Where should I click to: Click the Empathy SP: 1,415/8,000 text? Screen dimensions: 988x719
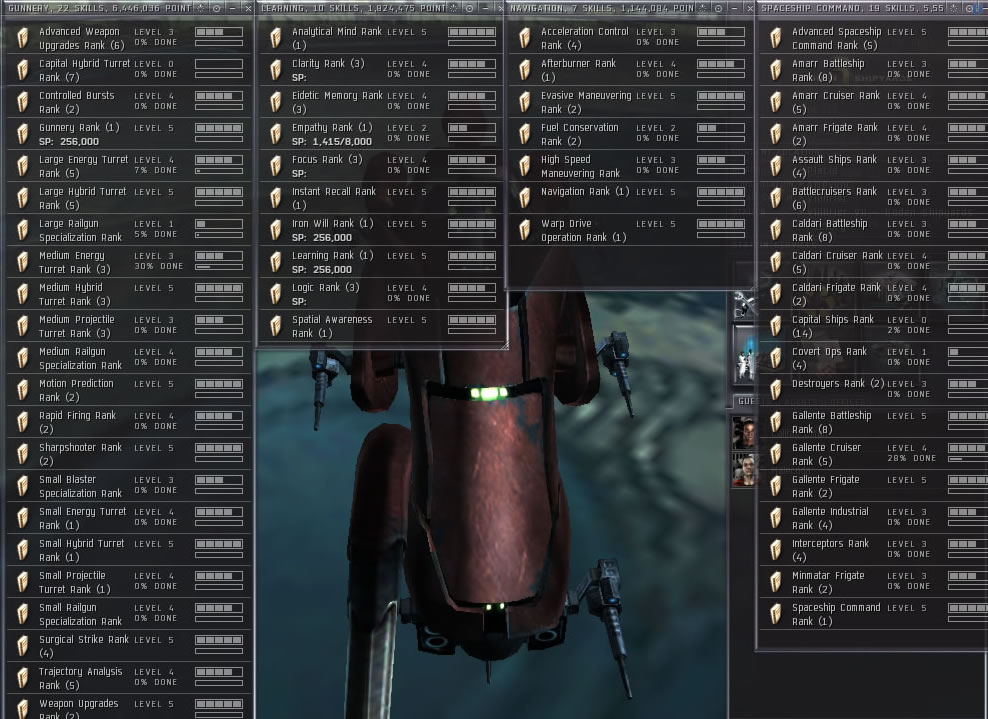(331, 141)
